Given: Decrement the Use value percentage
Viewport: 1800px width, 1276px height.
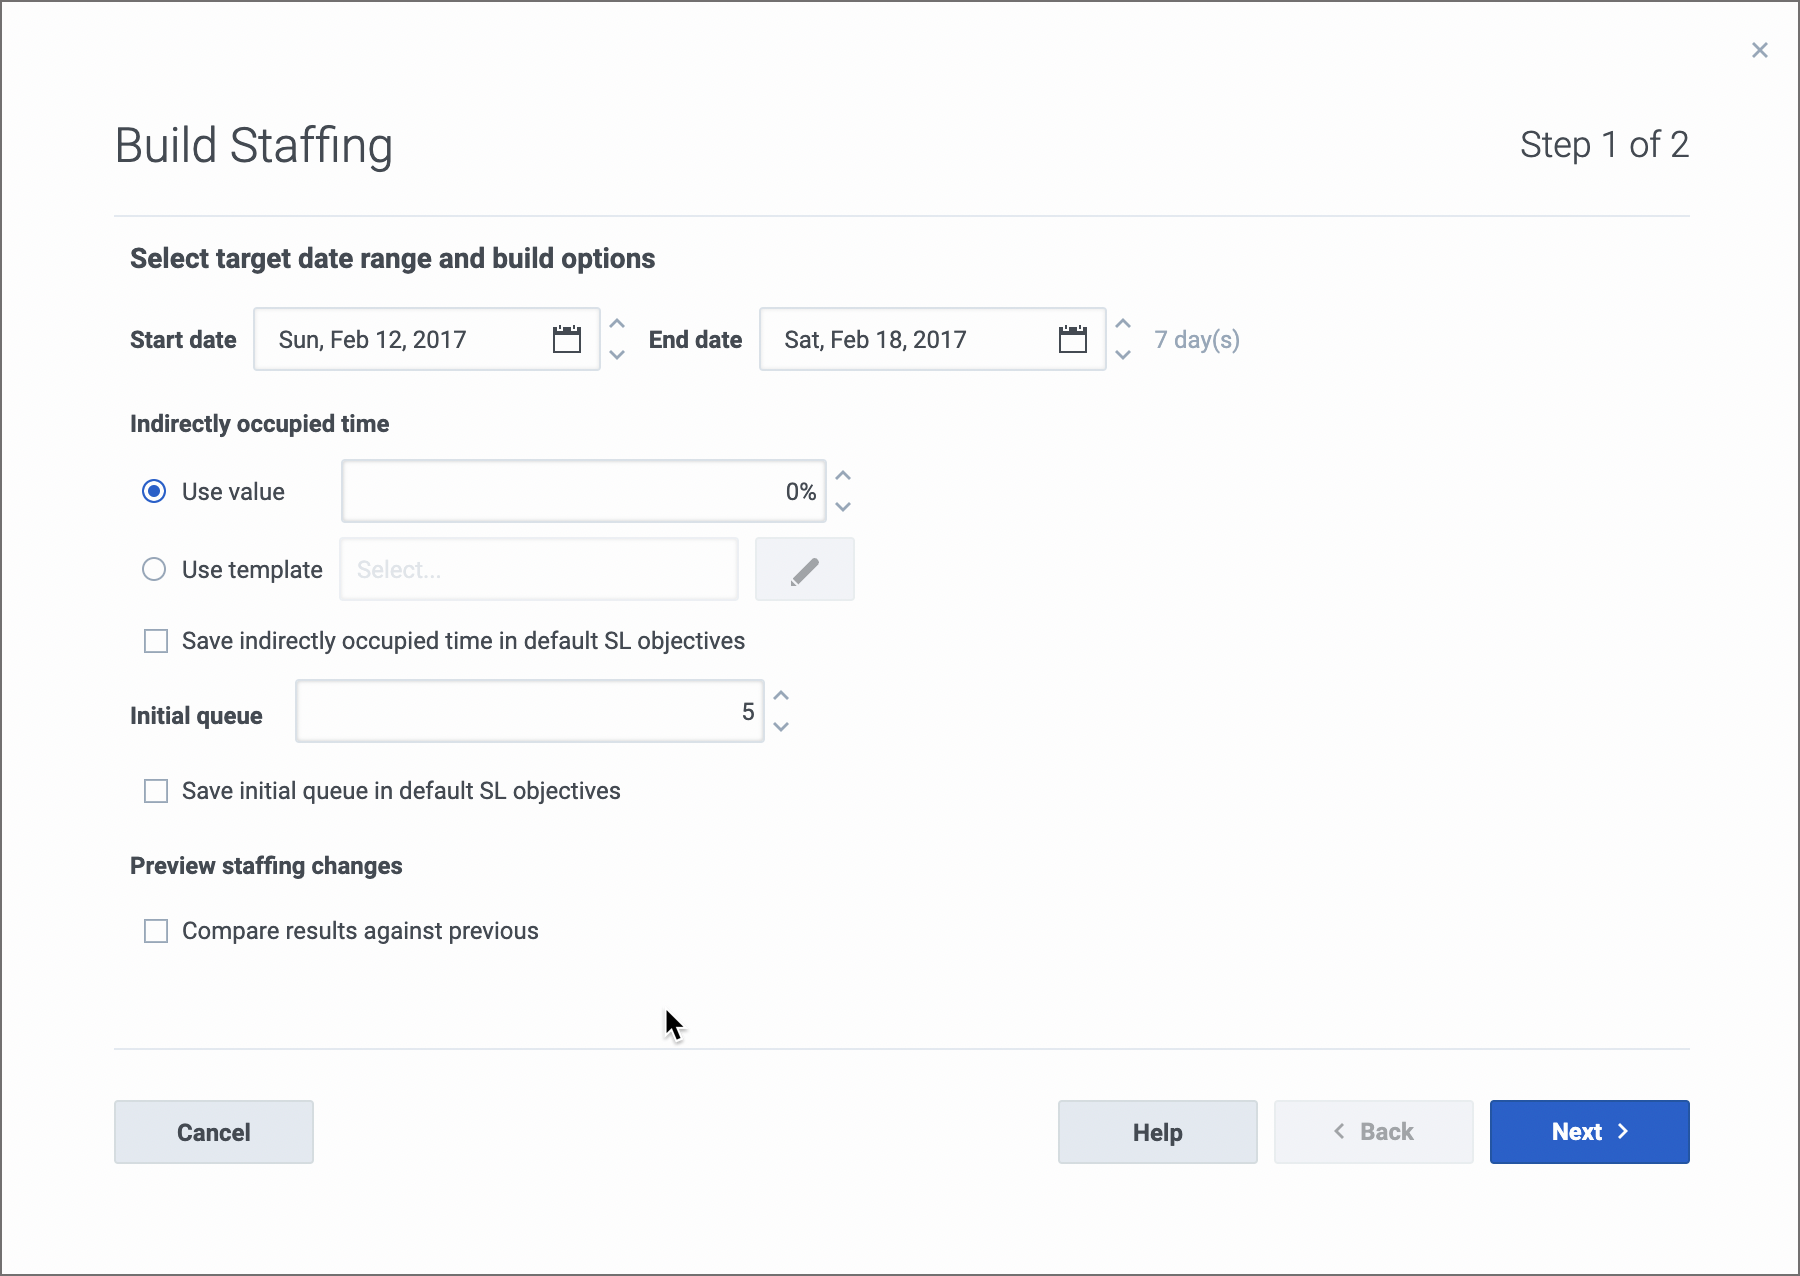Looking at the screenshot, I should 843,507.
